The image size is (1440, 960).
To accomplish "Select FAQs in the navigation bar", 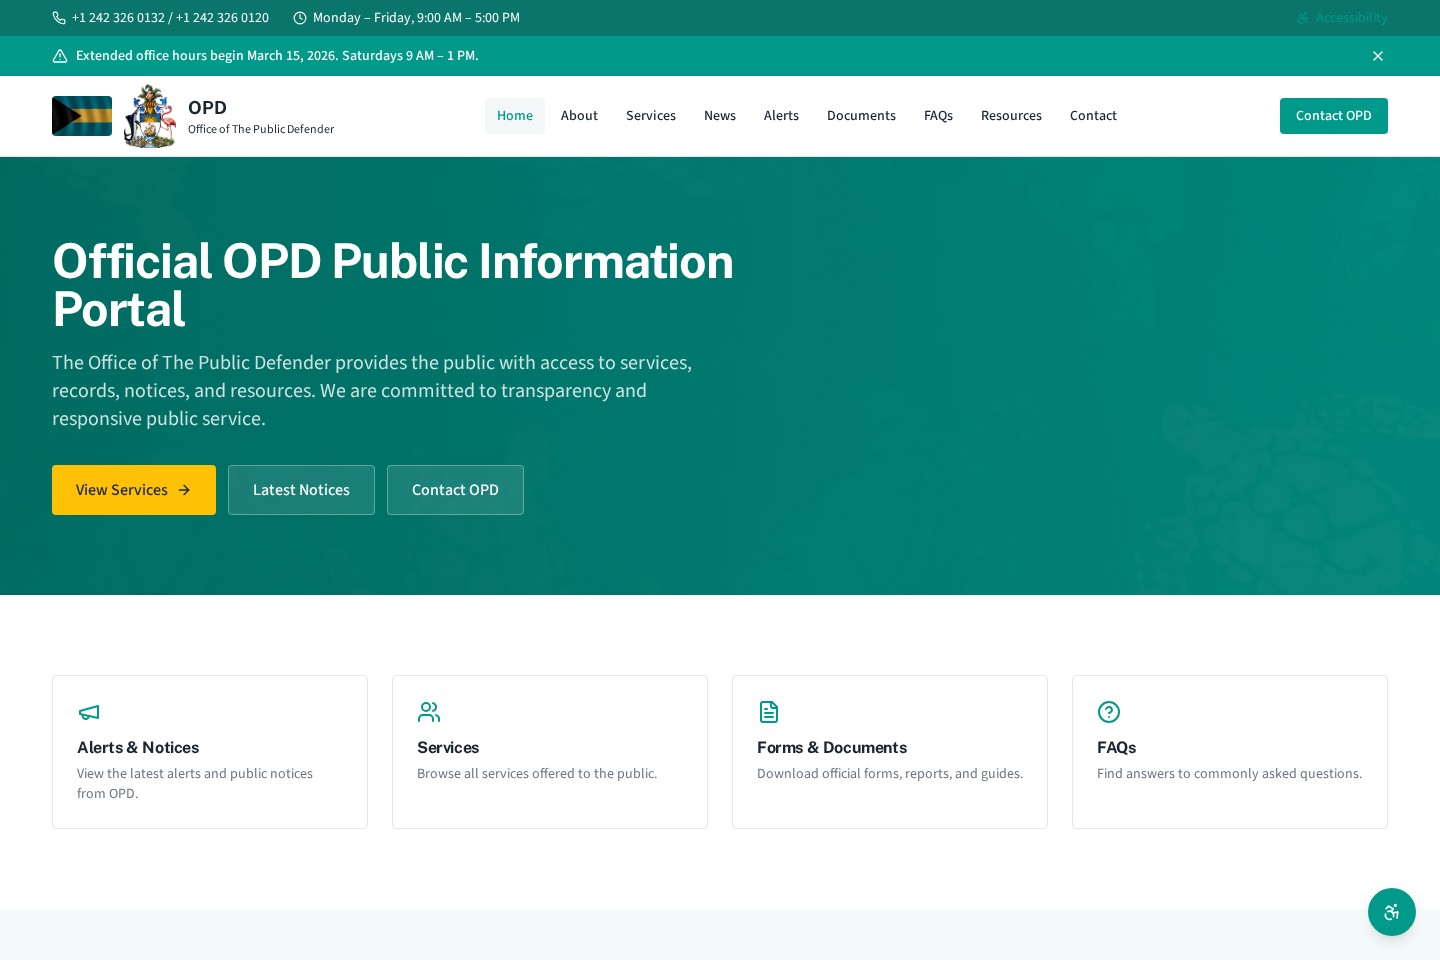I will click(x=938, y=116).
